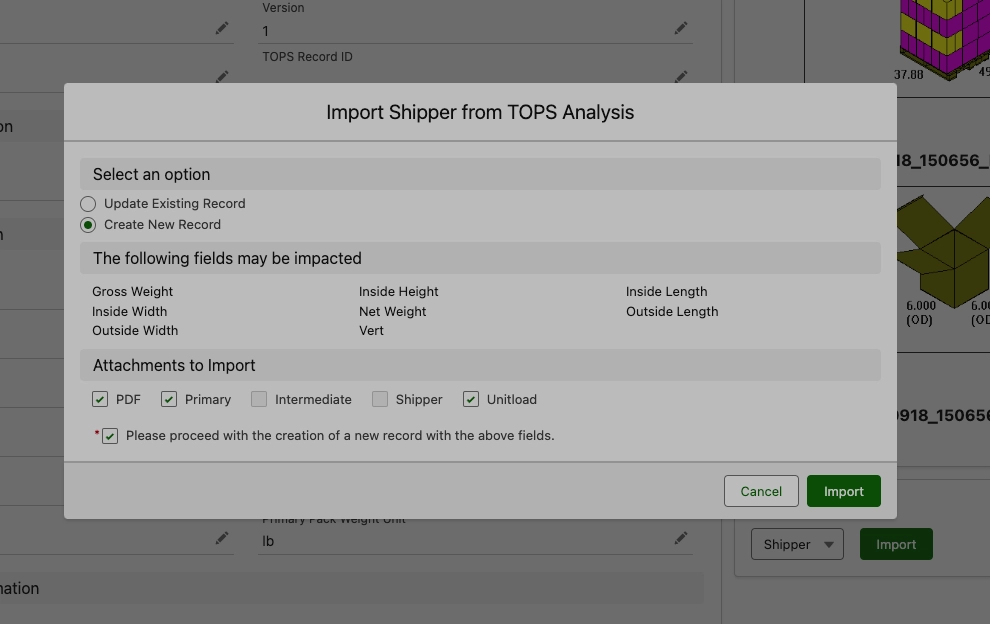This screenshot has width=990, height=624.
Task: Click the Gross Weight field label
Action: tap(133, 292)
